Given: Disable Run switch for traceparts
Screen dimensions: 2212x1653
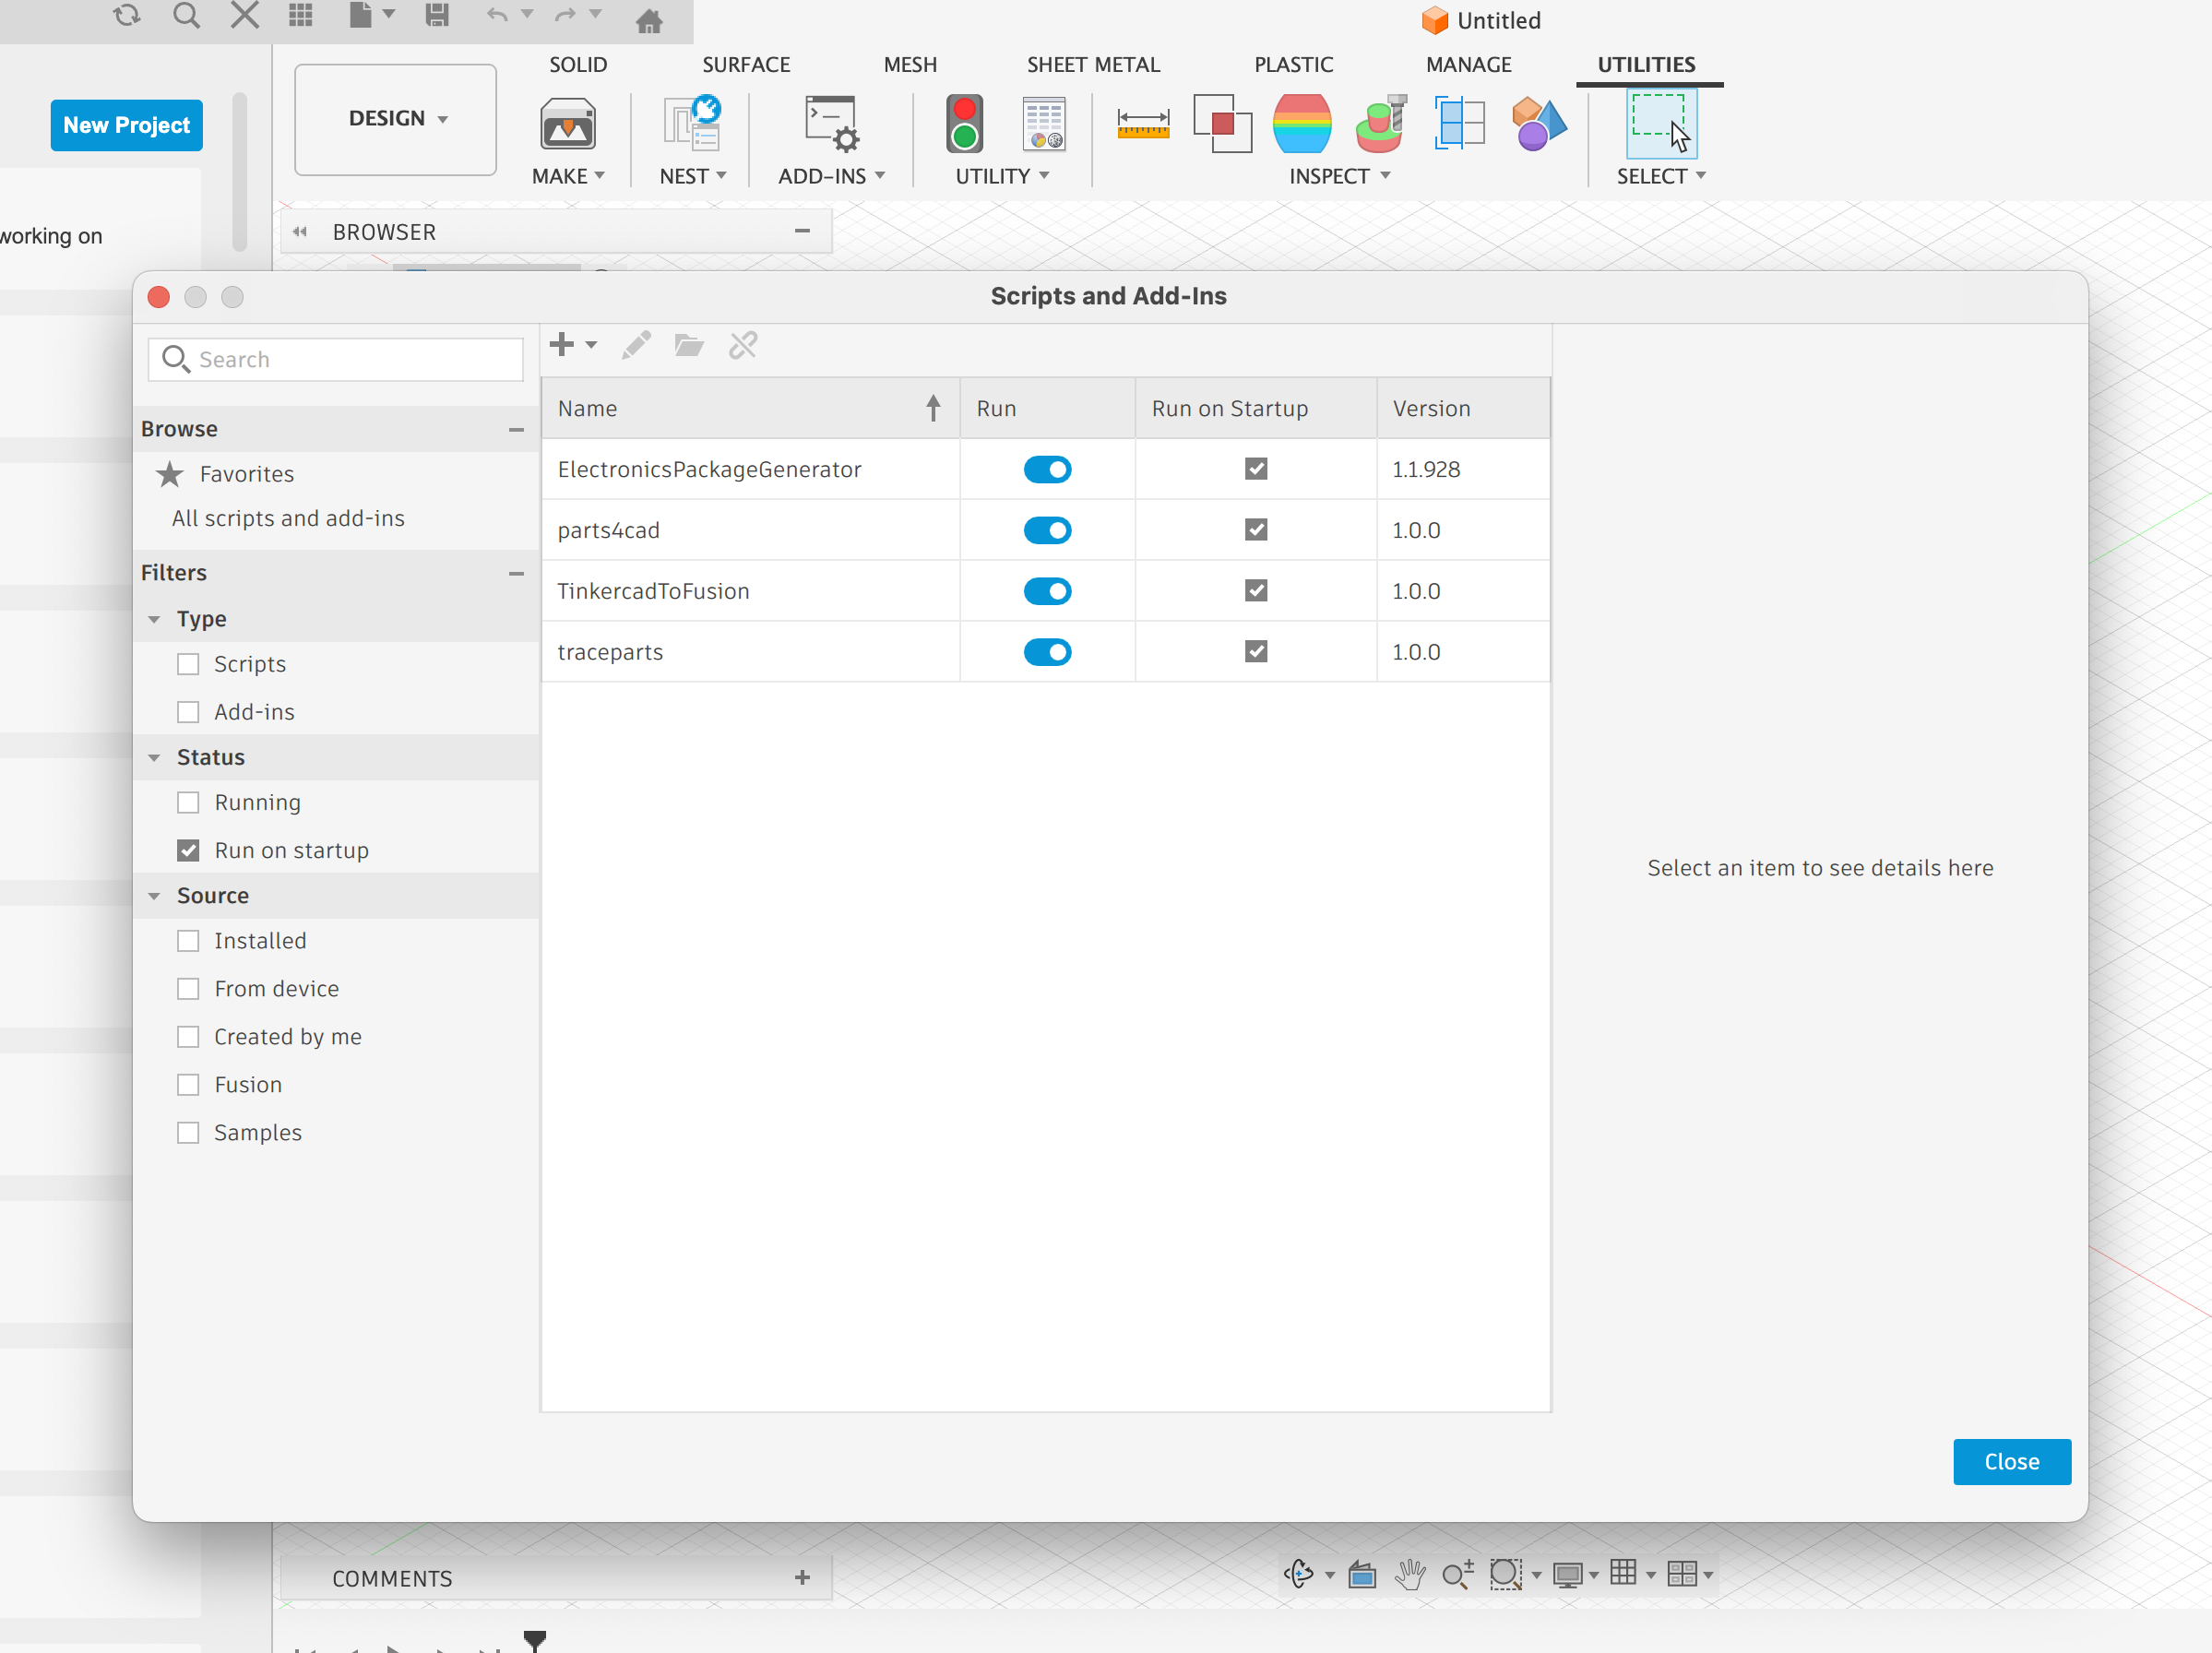Looking at the screenshot, I should tap(1047, 652).
